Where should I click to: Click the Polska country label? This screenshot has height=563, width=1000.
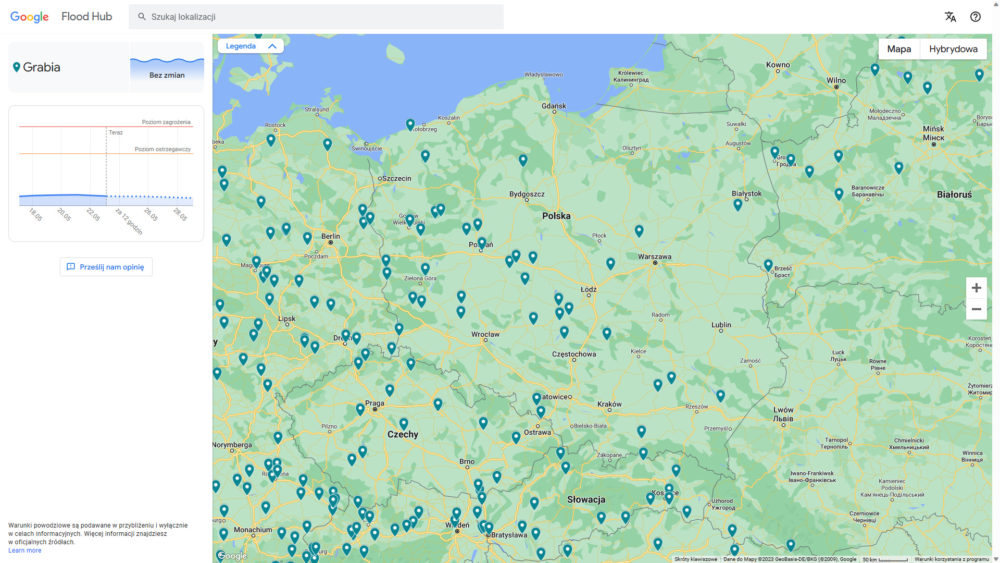coord(556,216)
